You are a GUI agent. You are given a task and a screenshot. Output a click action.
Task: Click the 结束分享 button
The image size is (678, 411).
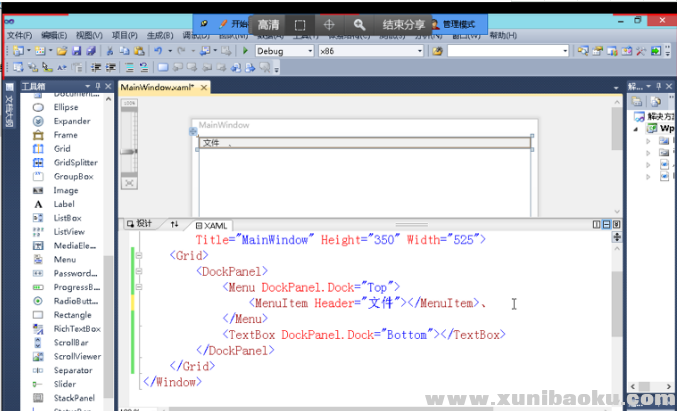[x=402, y=23]
